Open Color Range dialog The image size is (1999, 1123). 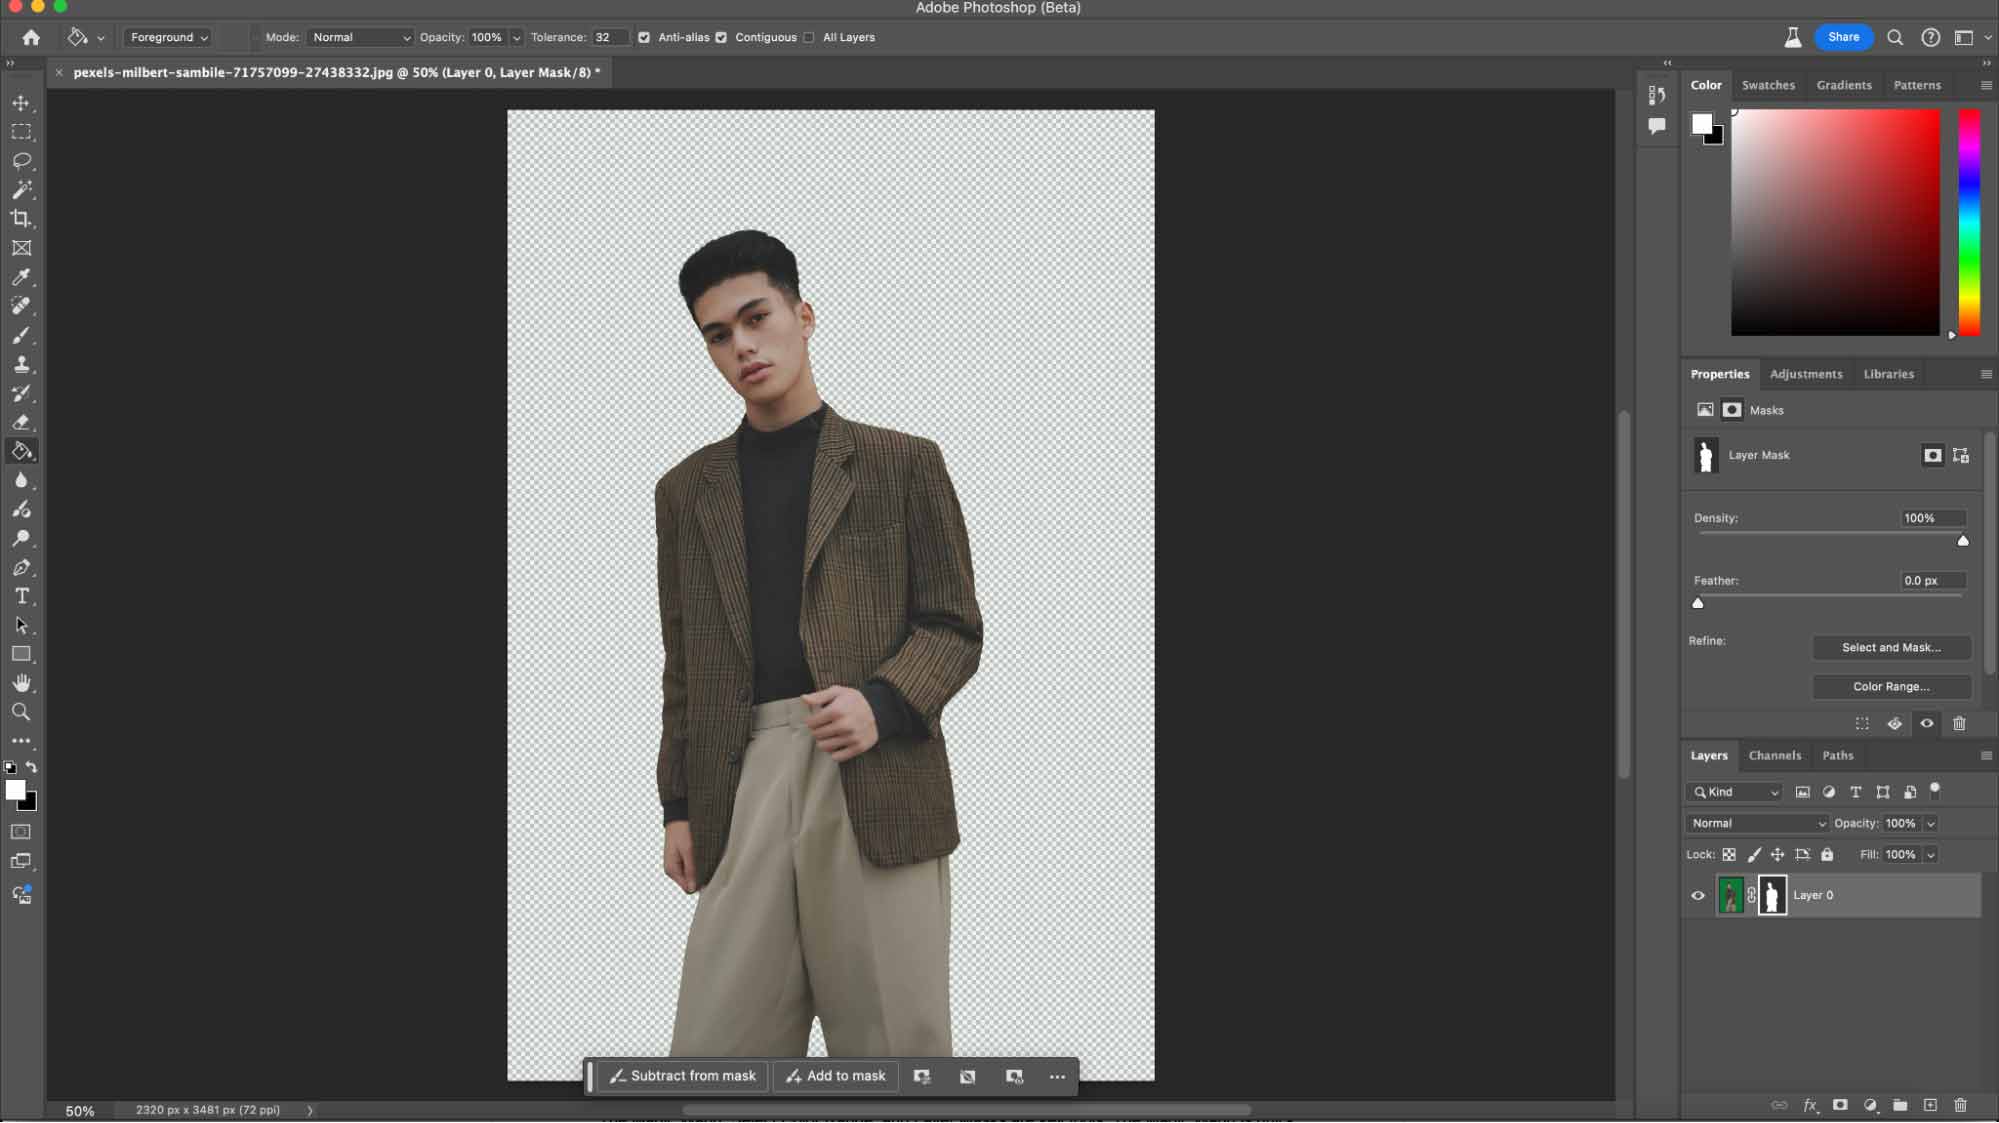tap(1891, 686)
